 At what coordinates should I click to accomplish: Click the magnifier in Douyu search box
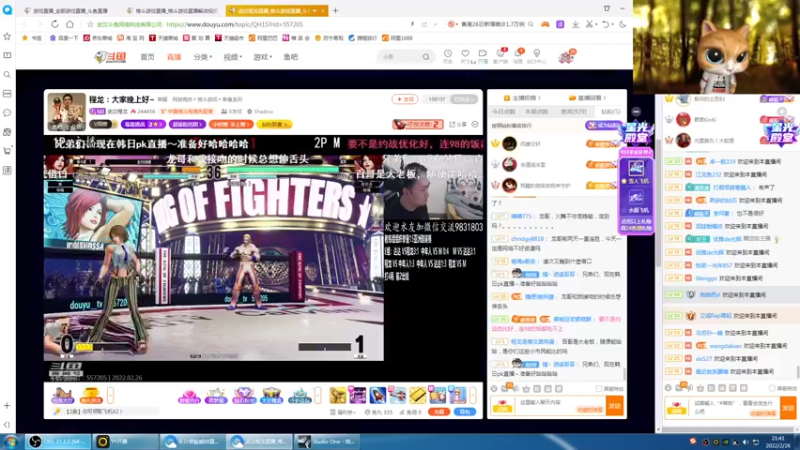(x=426, y=57)
